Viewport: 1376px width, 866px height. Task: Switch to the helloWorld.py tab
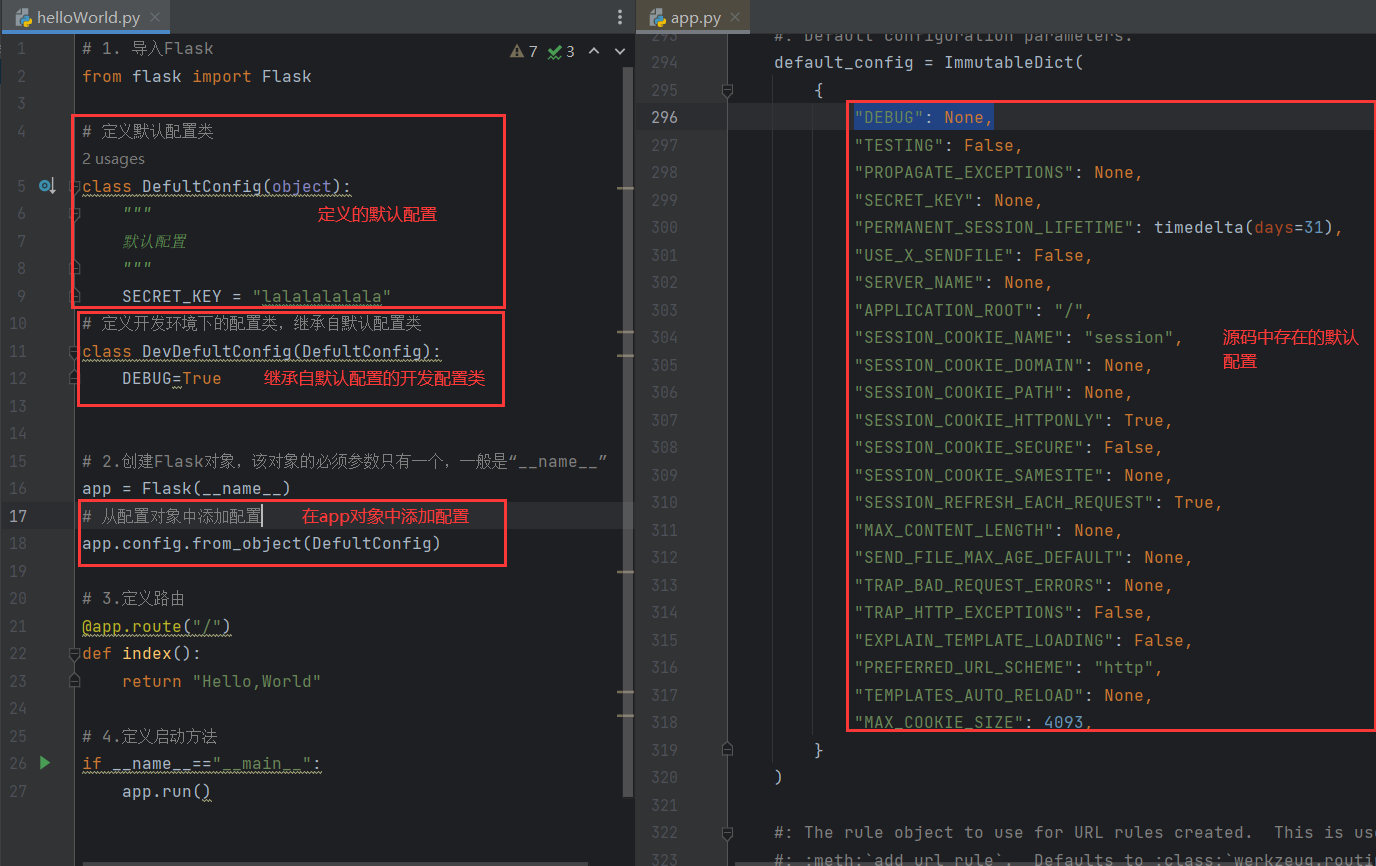[x=87, y=18]
